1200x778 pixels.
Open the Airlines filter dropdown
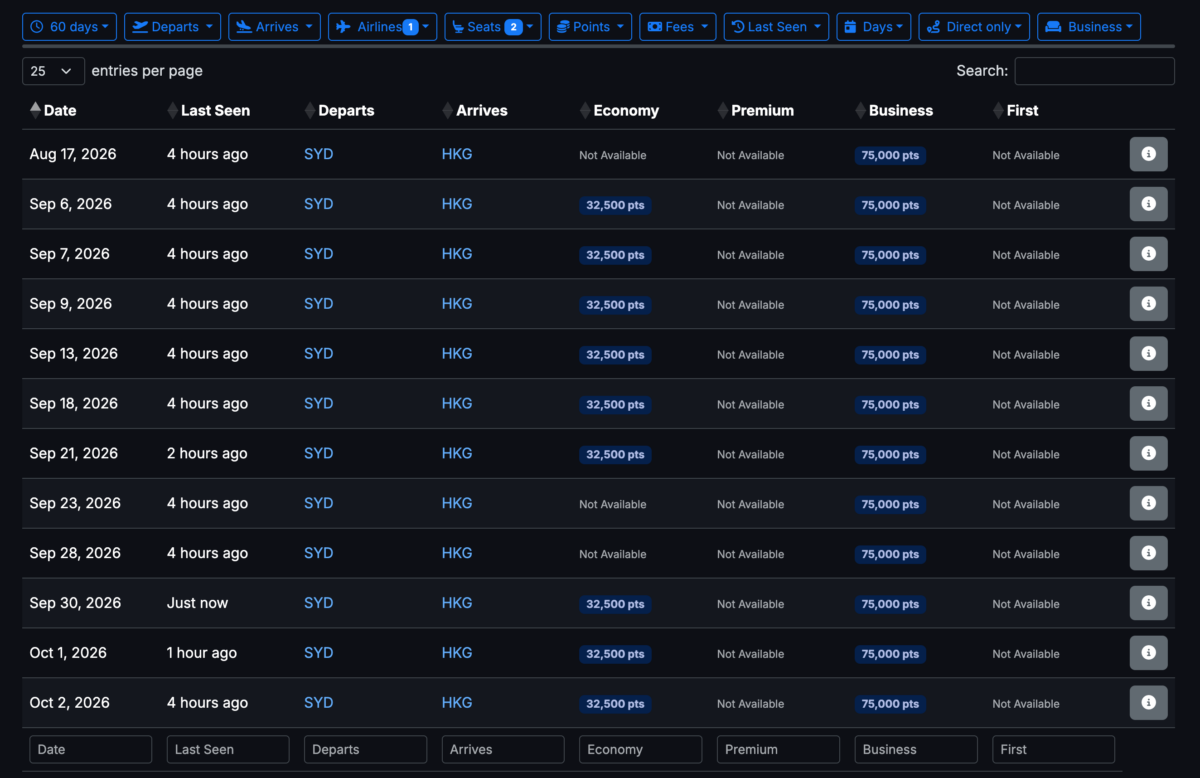tap(382, 27)
